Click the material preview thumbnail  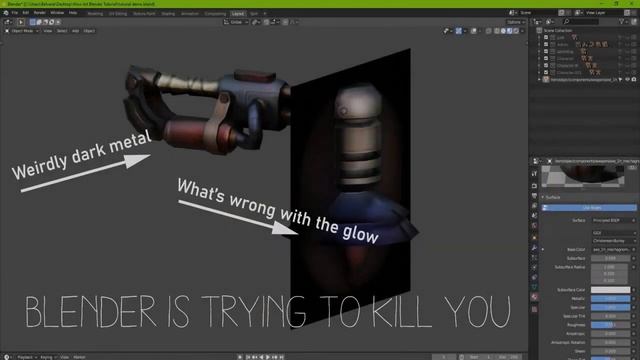tap(582, 176)
